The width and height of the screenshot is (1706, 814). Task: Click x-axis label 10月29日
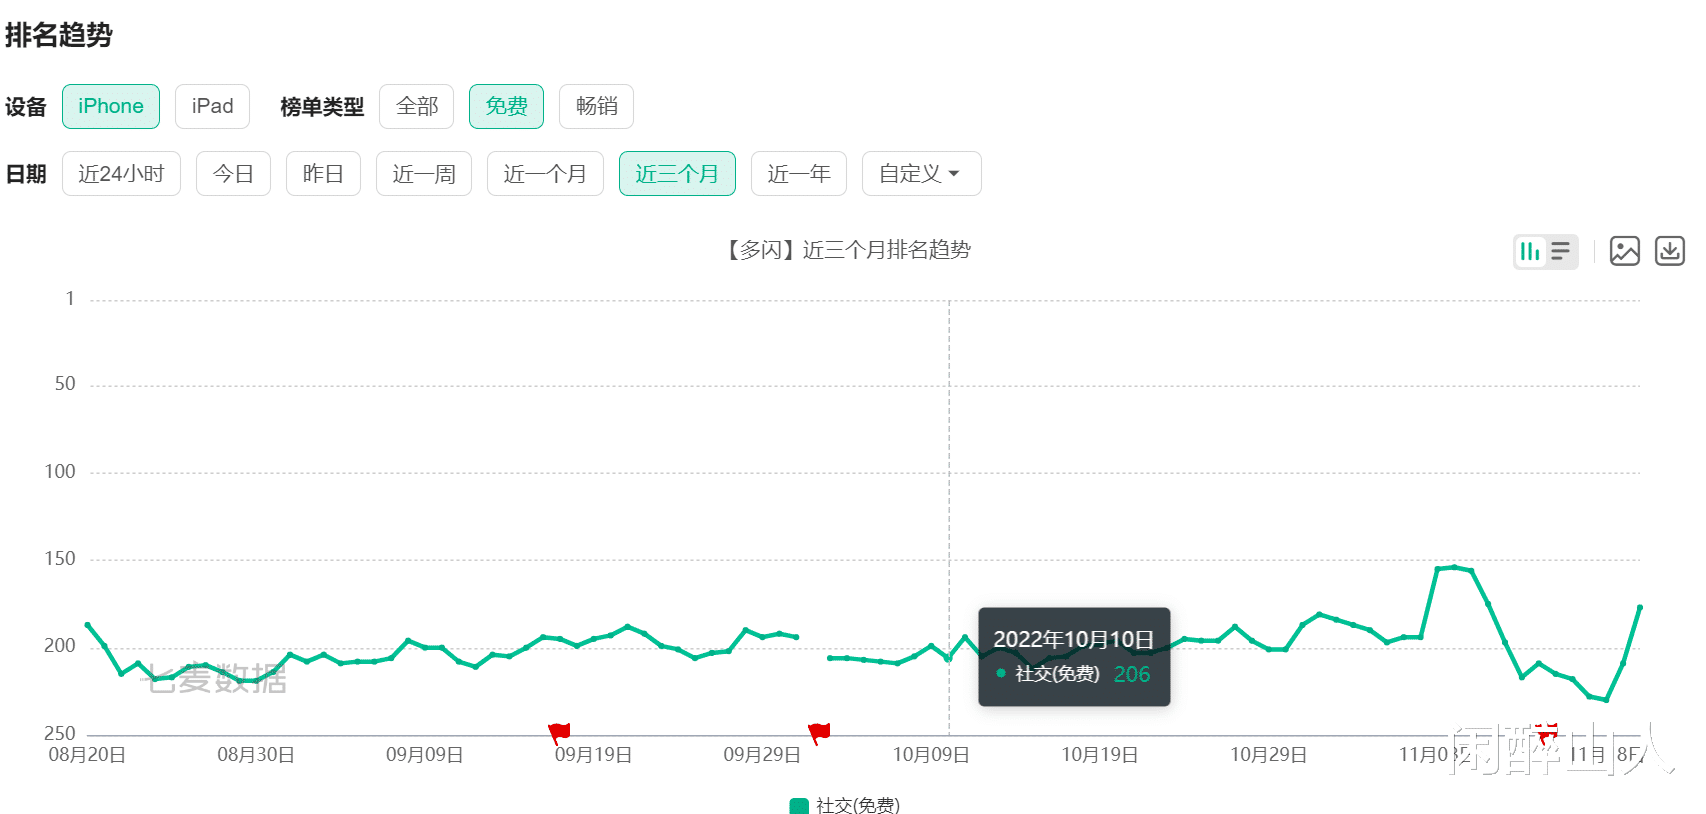tap(1269, 755)
